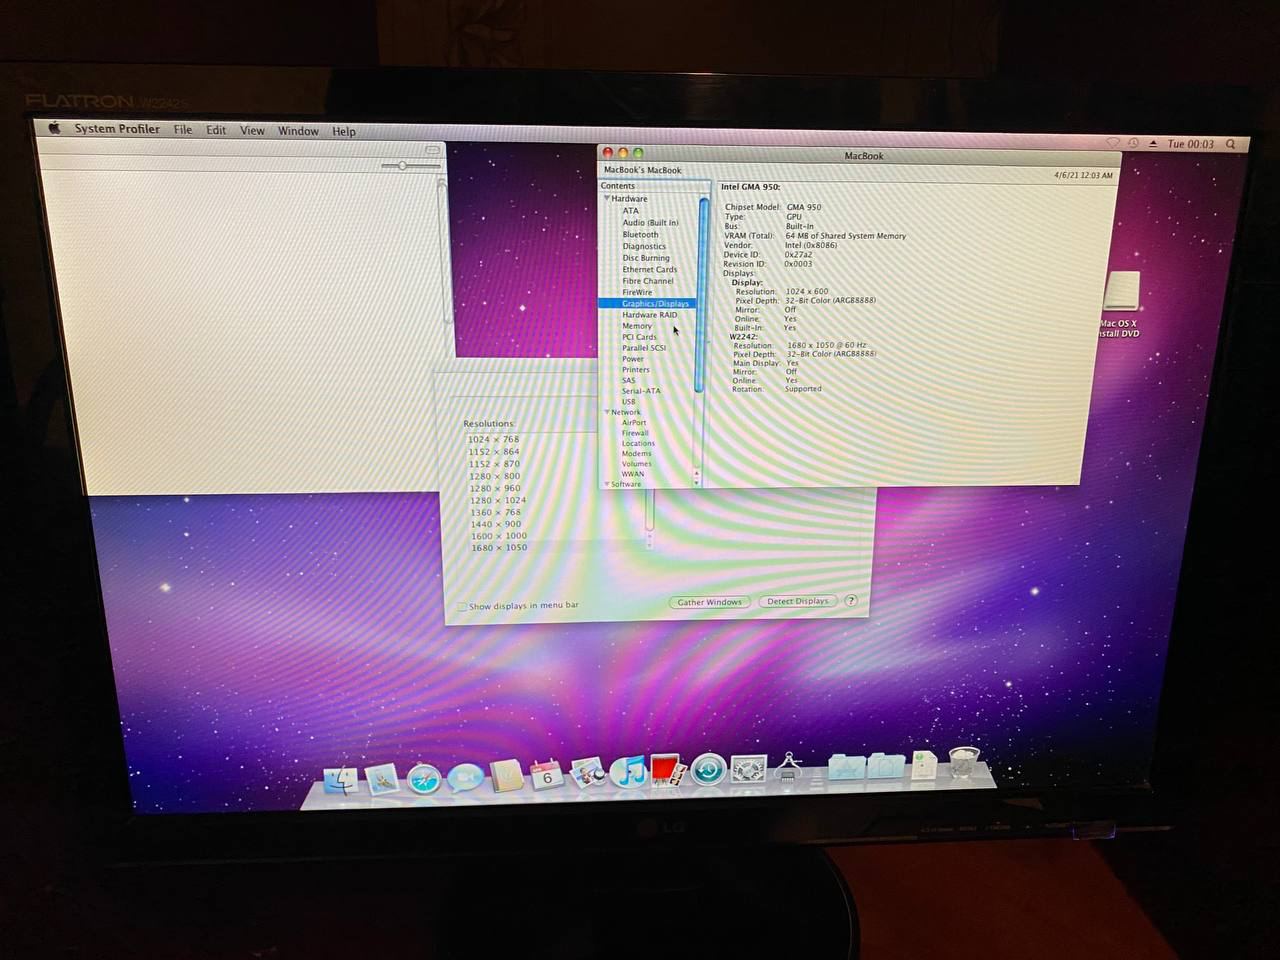
Task: Open Address Book from the Dock
Action: [507, 776]
